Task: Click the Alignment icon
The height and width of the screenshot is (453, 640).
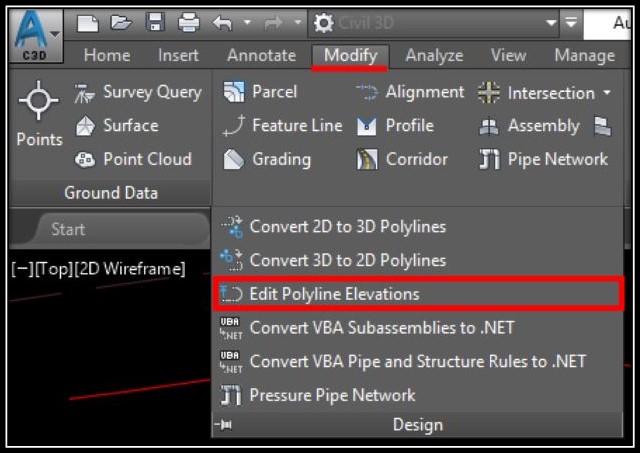Action: coord(367,92)
